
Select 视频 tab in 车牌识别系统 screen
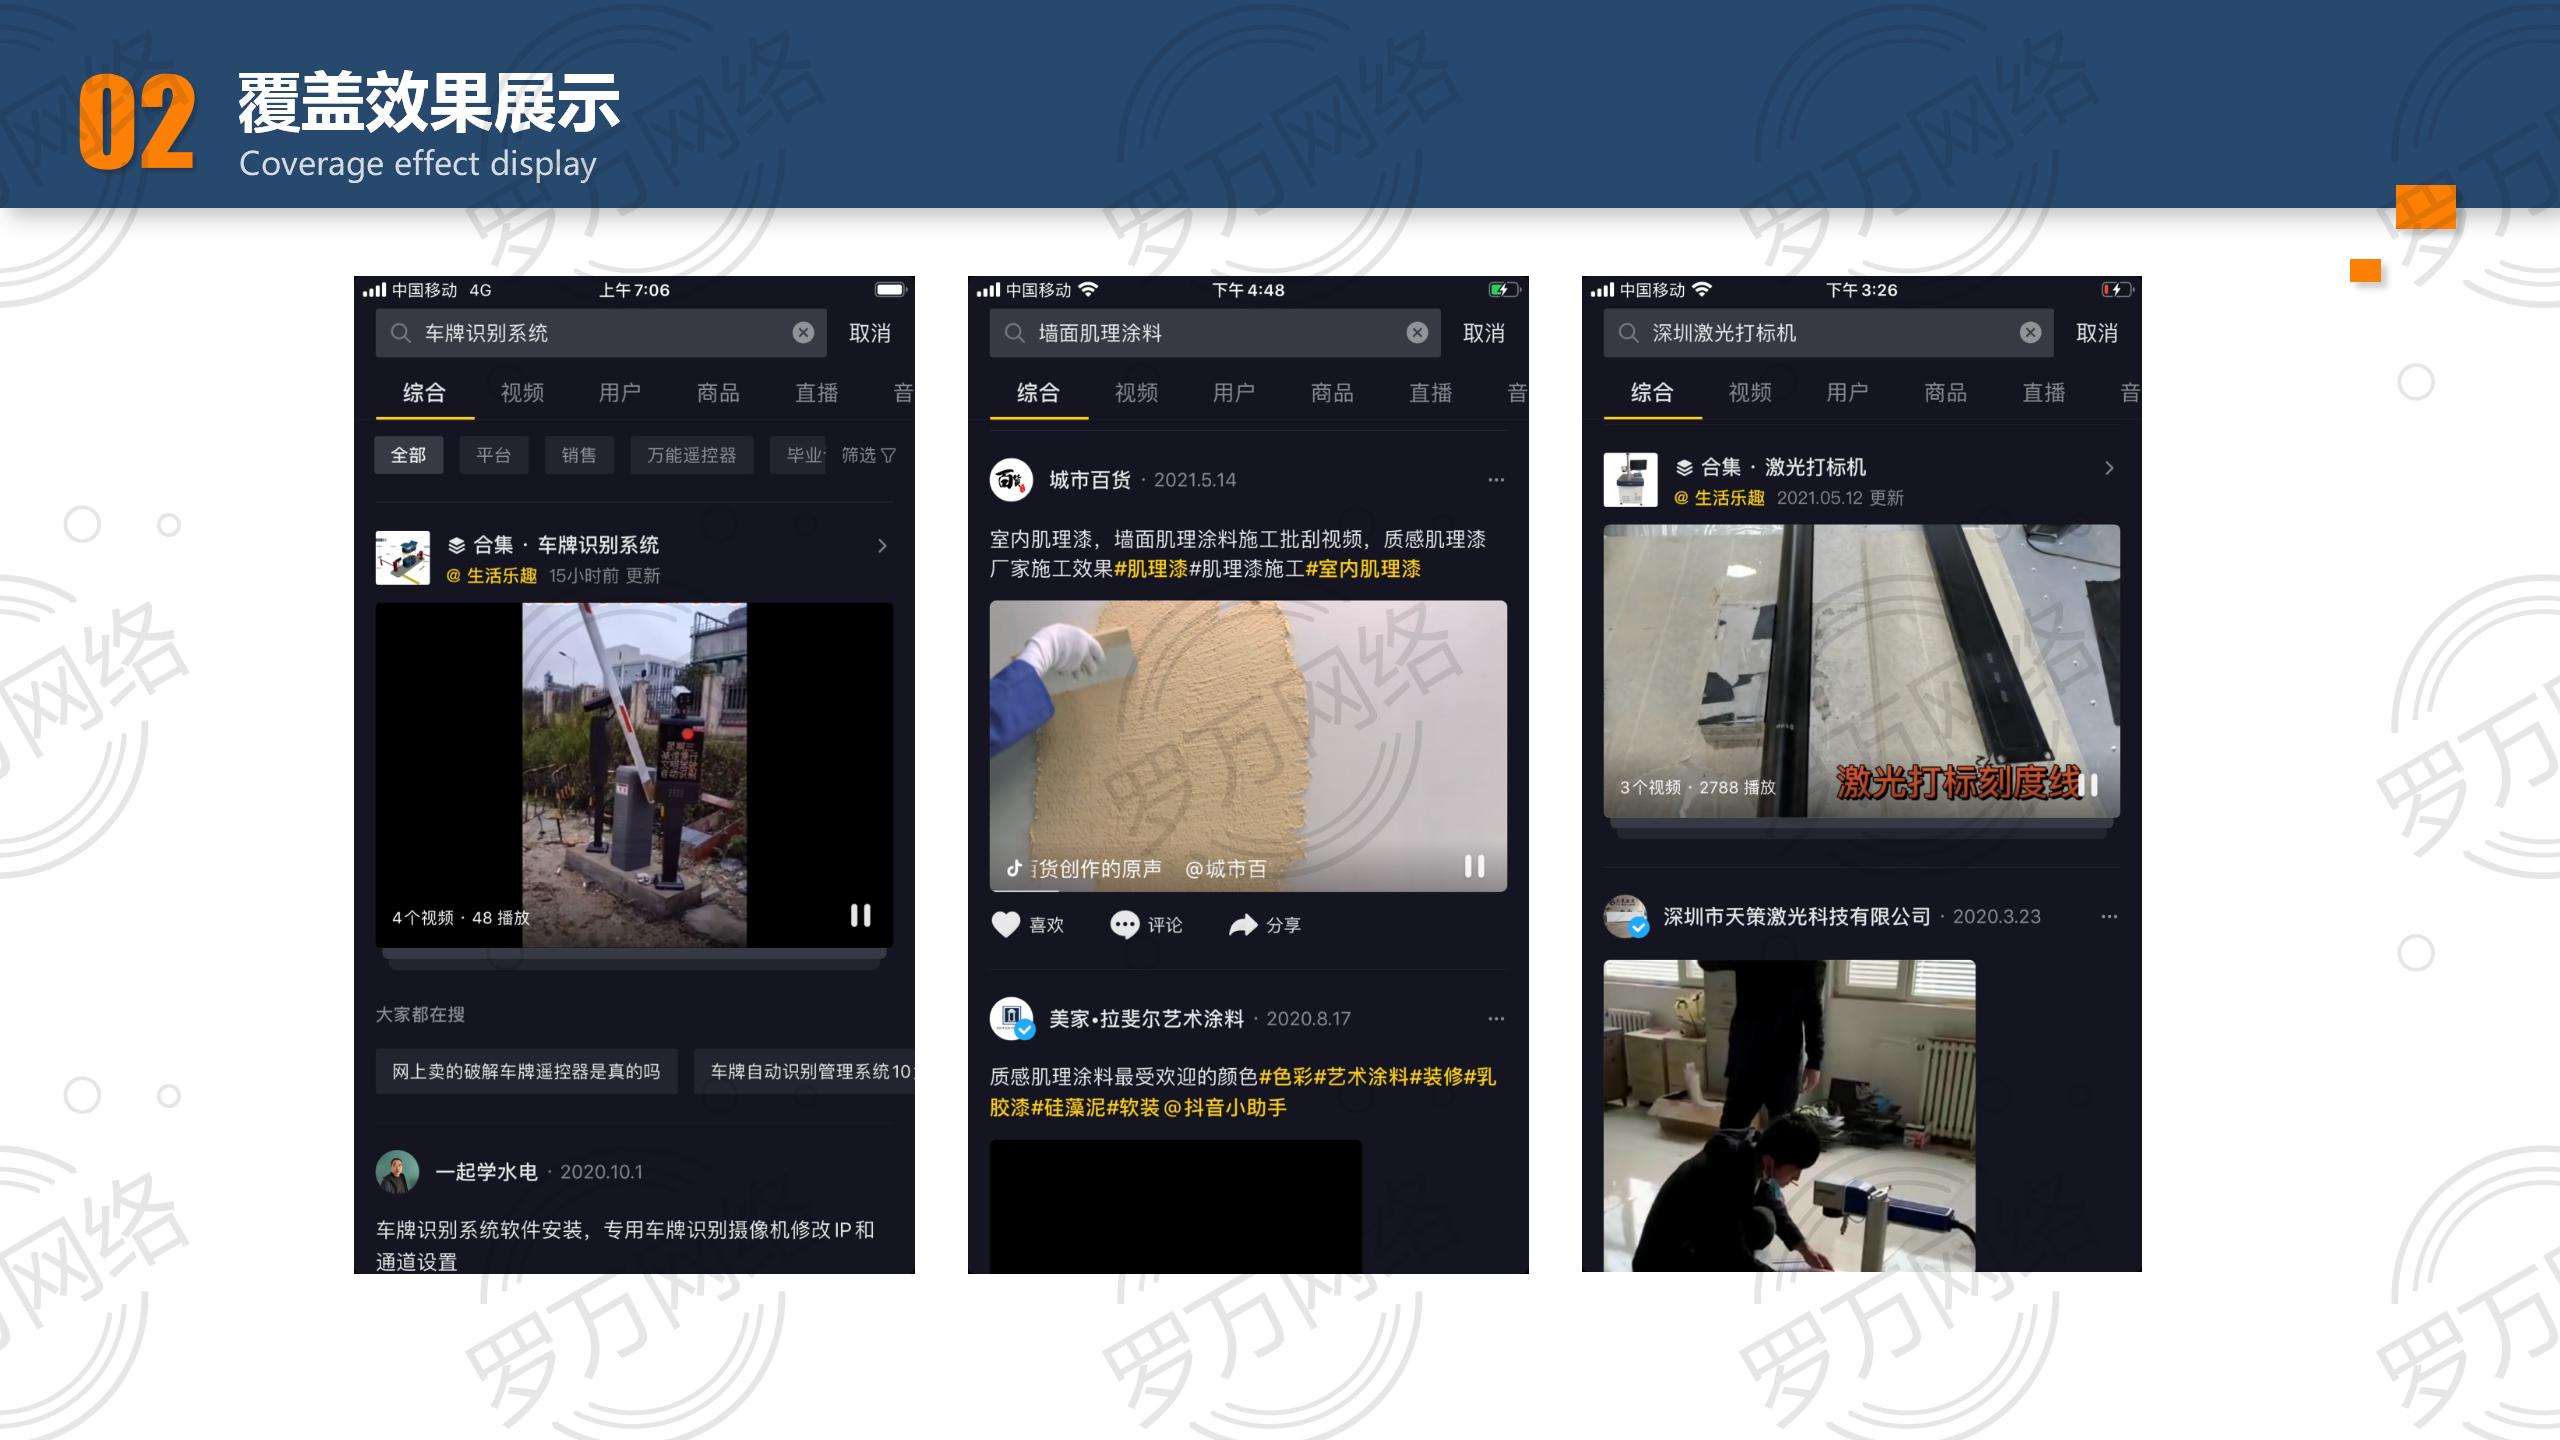point(522,393)
